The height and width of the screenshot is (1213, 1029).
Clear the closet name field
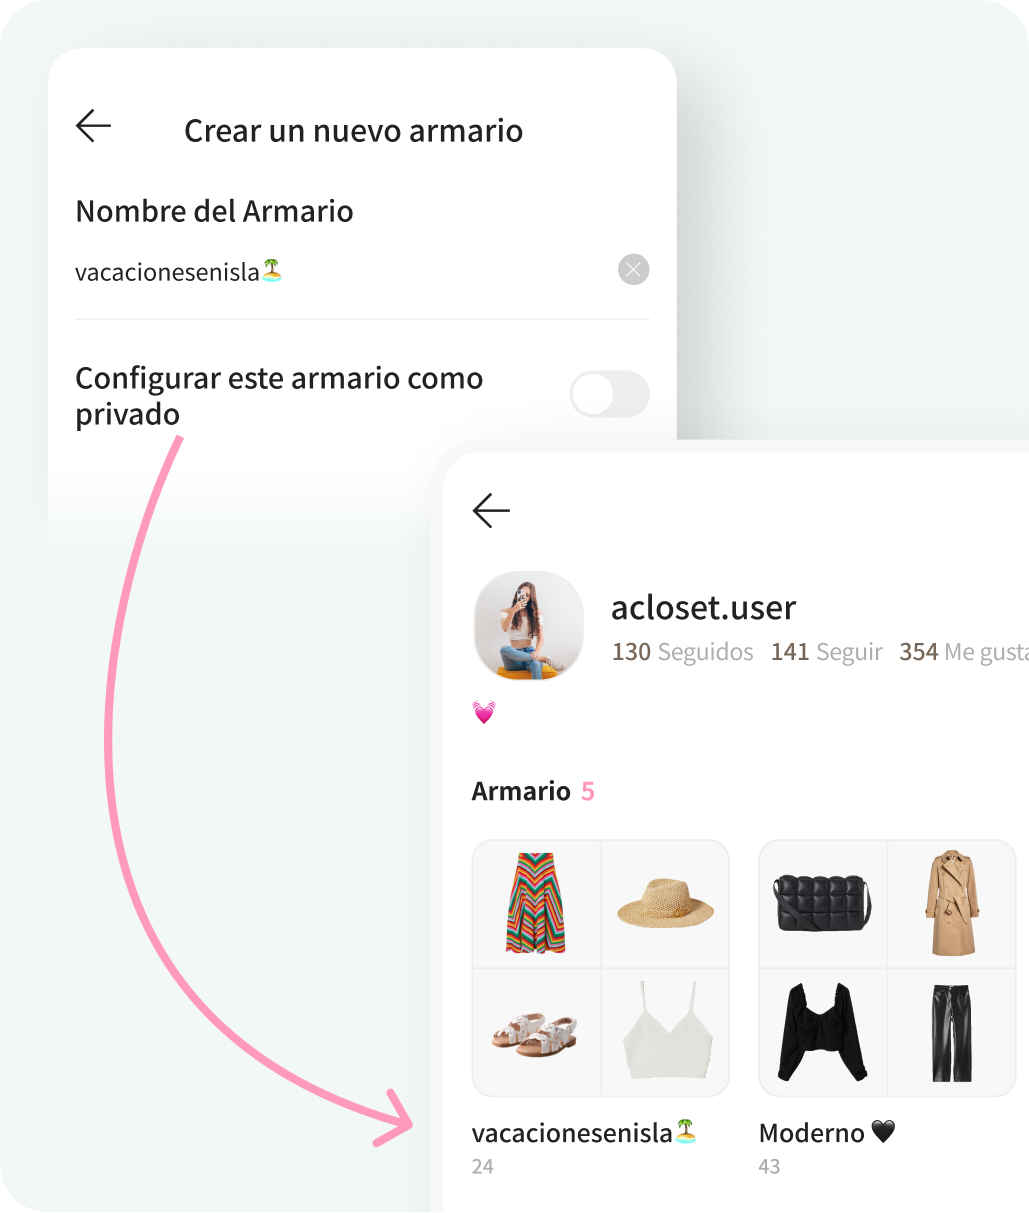(633, 270)
